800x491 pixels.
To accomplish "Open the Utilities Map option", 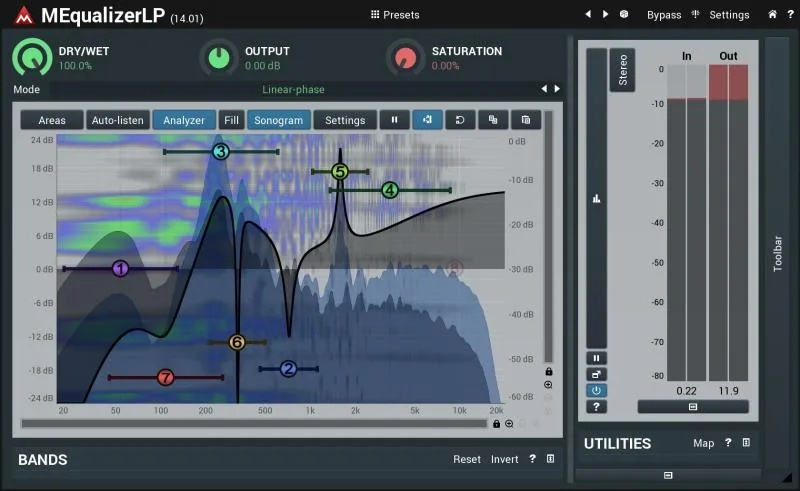I will [x=703, y=444].
